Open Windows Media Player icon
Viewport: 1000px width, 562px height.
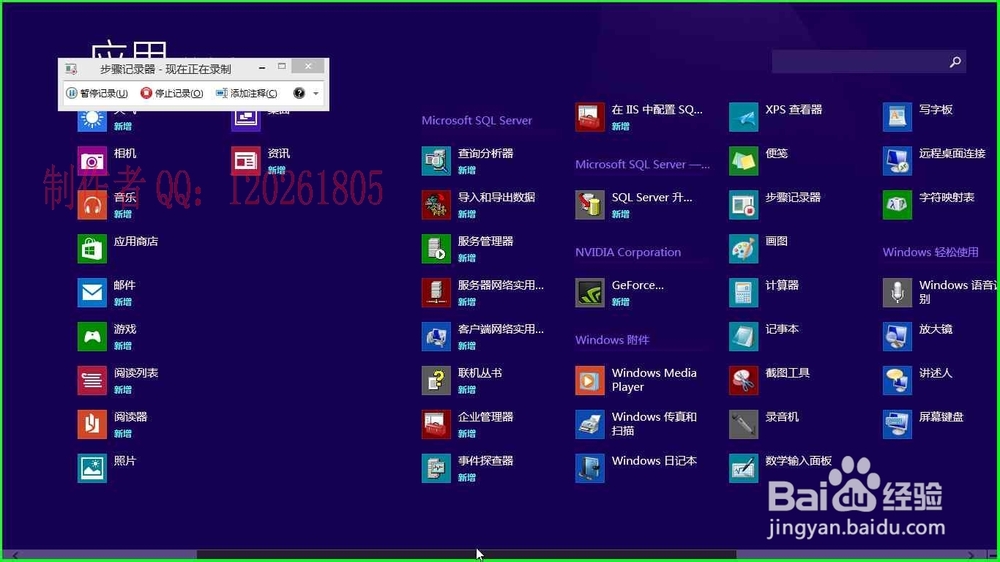590,381
